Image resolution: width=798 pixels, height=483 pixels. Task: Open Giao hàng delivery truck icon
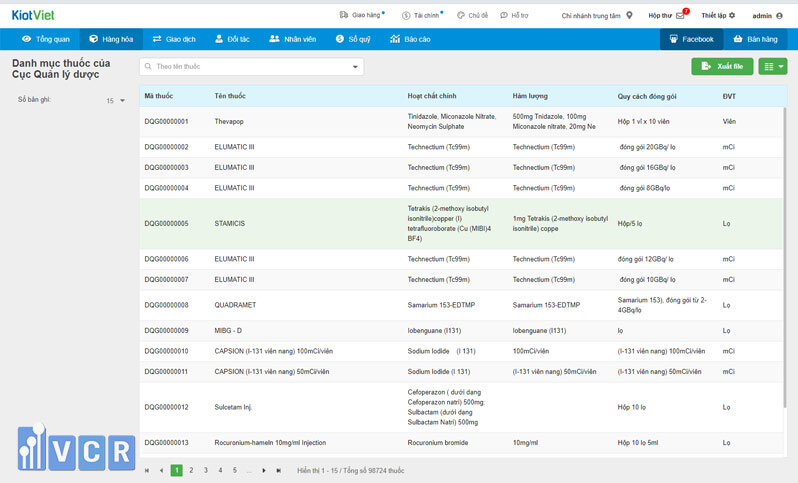coord(344,15)
